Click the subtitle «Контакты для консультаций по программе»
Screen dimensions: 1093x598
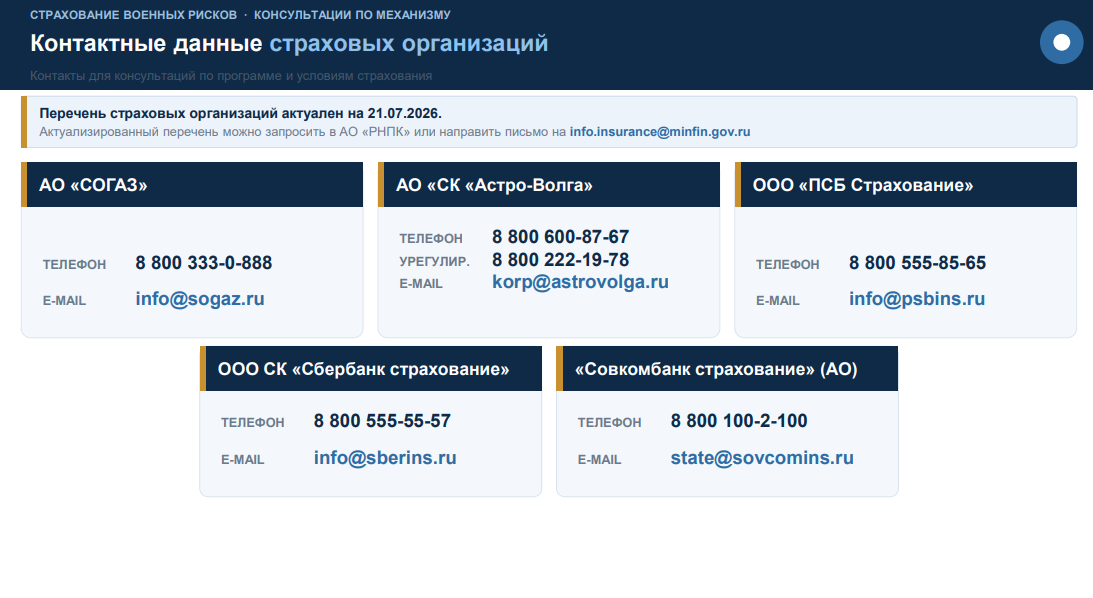(231, 75)
